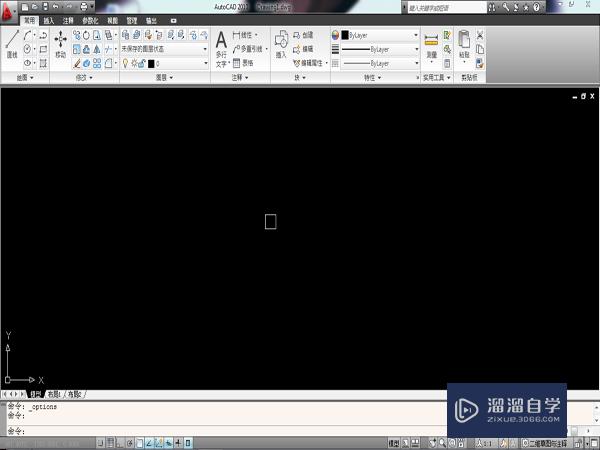The height and width of the screenshot is (450, 600).
Task: Switch to the 注释 (Annotate) ribbon tab
Action: pos(68,21)
